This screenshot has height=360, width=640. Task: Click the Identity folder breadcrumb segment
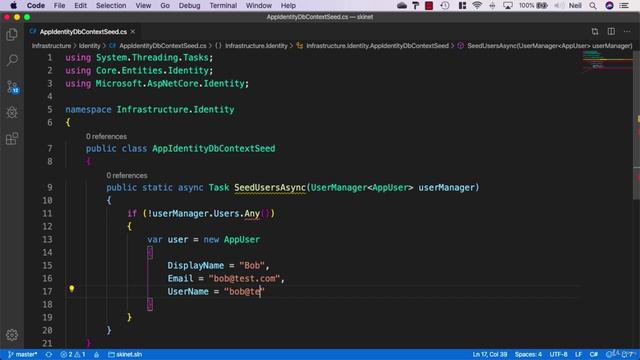(x=89, y=46)
